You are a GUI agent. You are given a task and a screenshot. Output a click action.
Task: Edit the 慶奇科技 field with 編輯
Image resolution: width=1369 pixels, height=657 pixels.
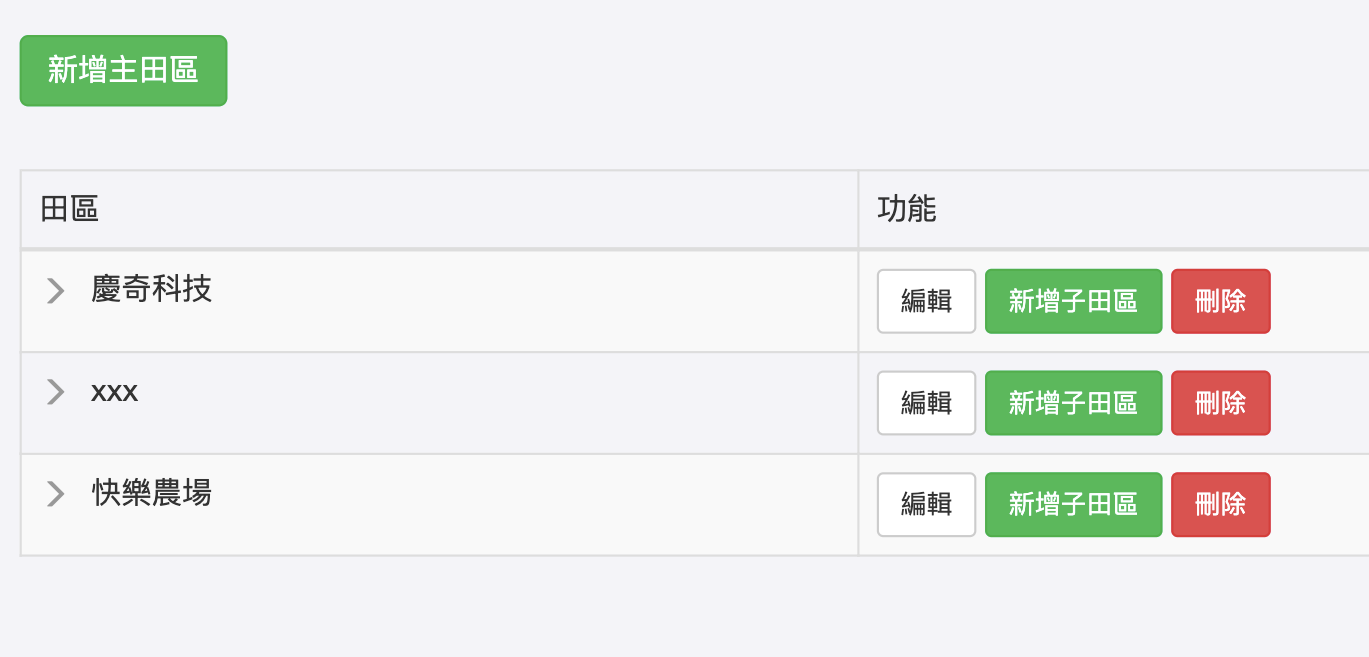[x=926, y=301]
